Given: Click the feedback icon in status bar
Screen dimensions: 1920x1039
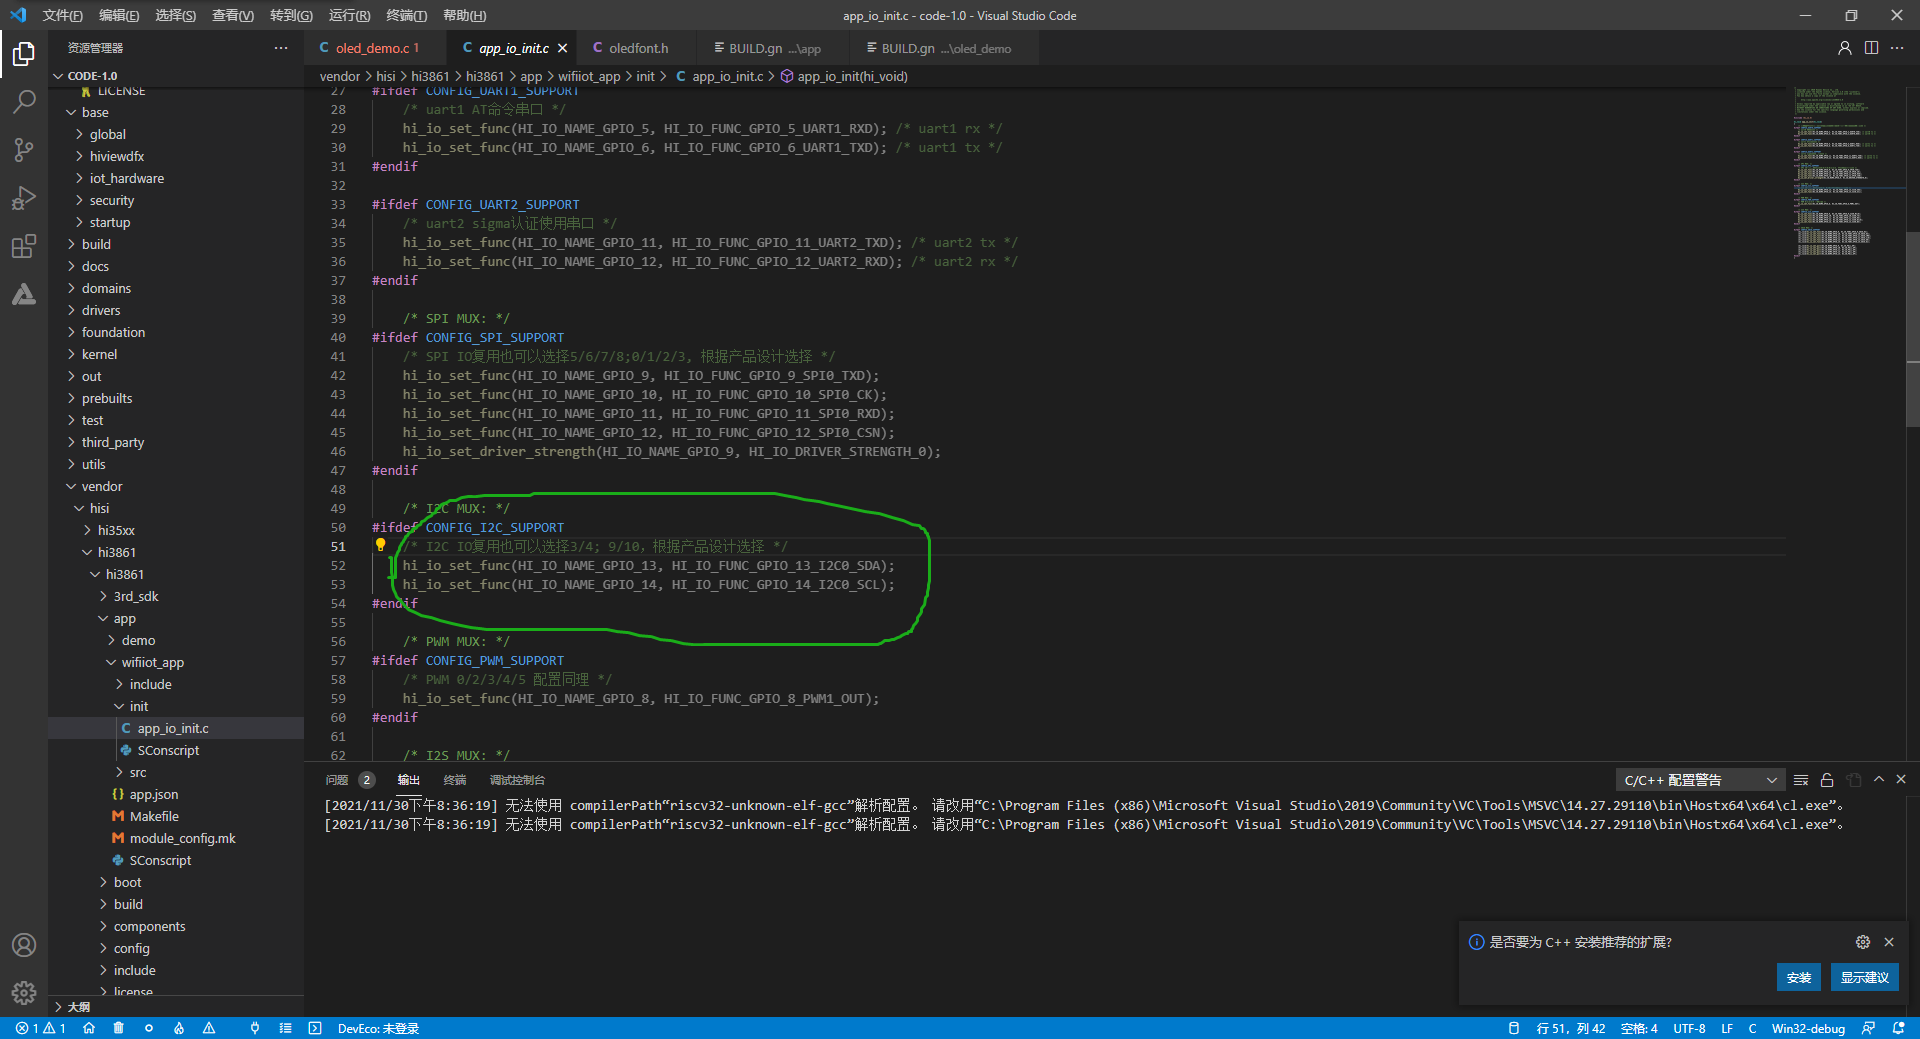Looking at the screenshot, I should [1868, 1028].
